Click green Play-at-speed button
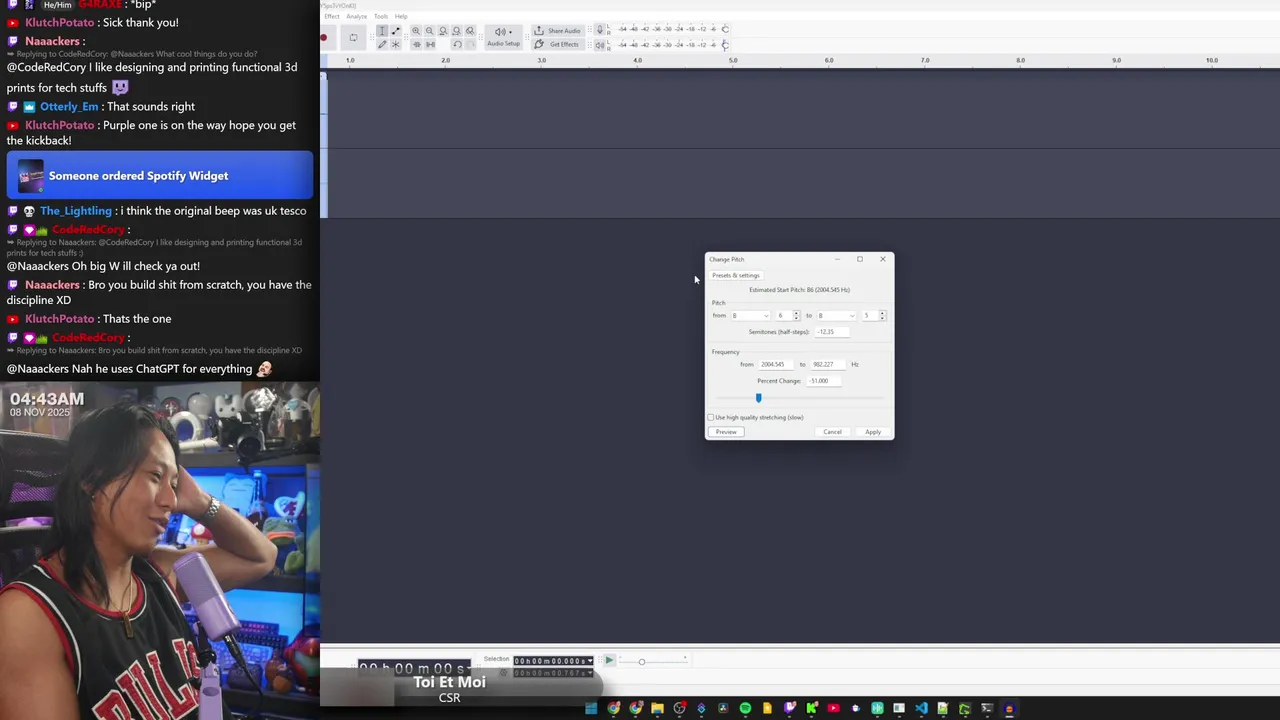1280x720 pixels. coord(609,661)
